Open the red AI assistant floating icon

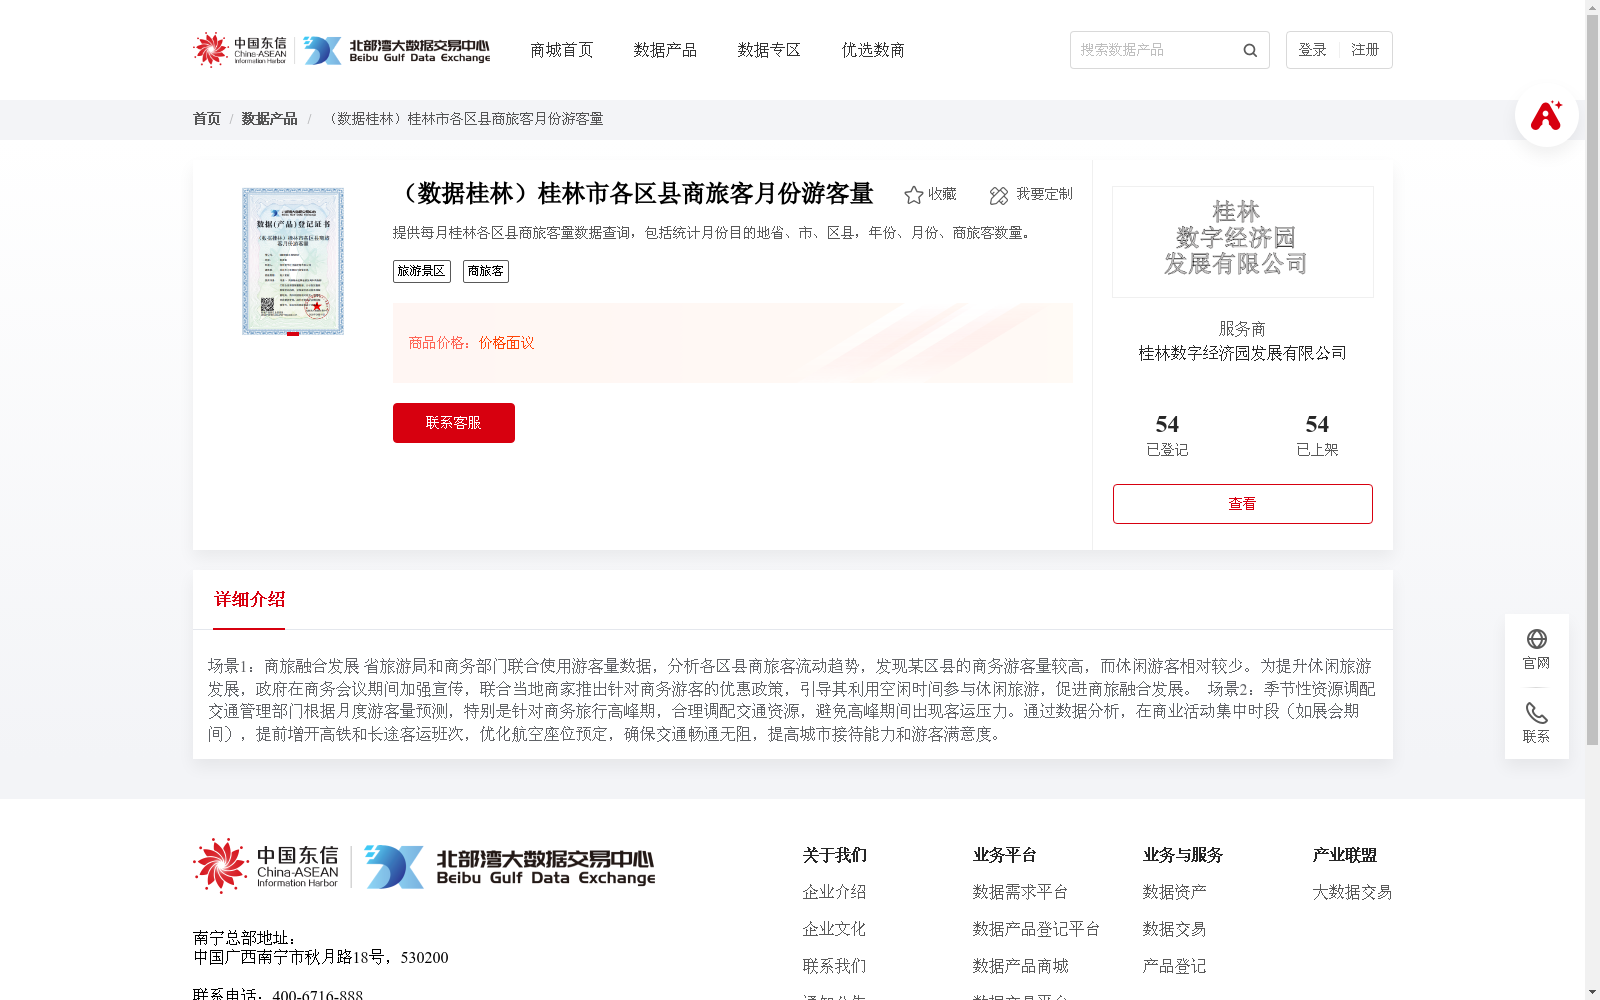click(1546, 115)
